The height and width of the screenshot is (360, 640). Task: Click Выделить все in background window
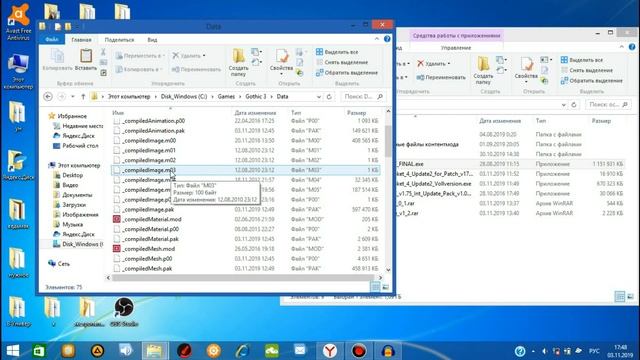coord(582,60)
